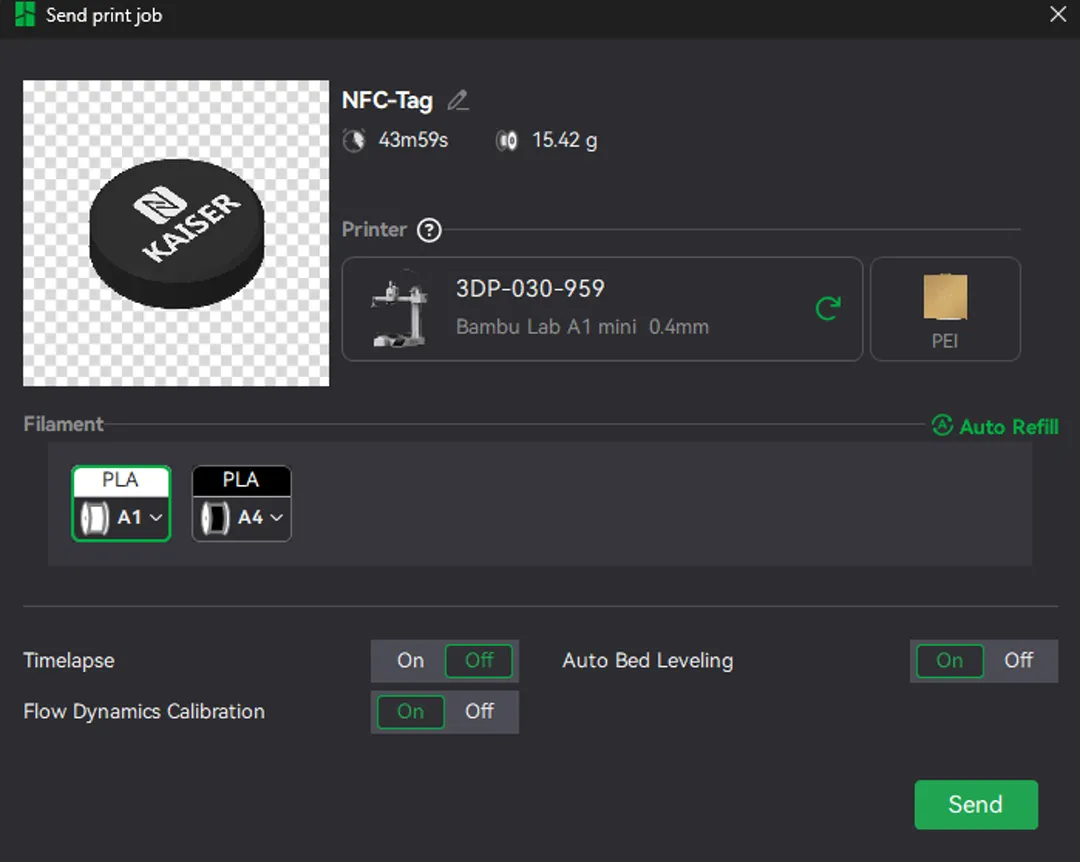
Task: Click the Auto Refill icon
Action: 942,425
